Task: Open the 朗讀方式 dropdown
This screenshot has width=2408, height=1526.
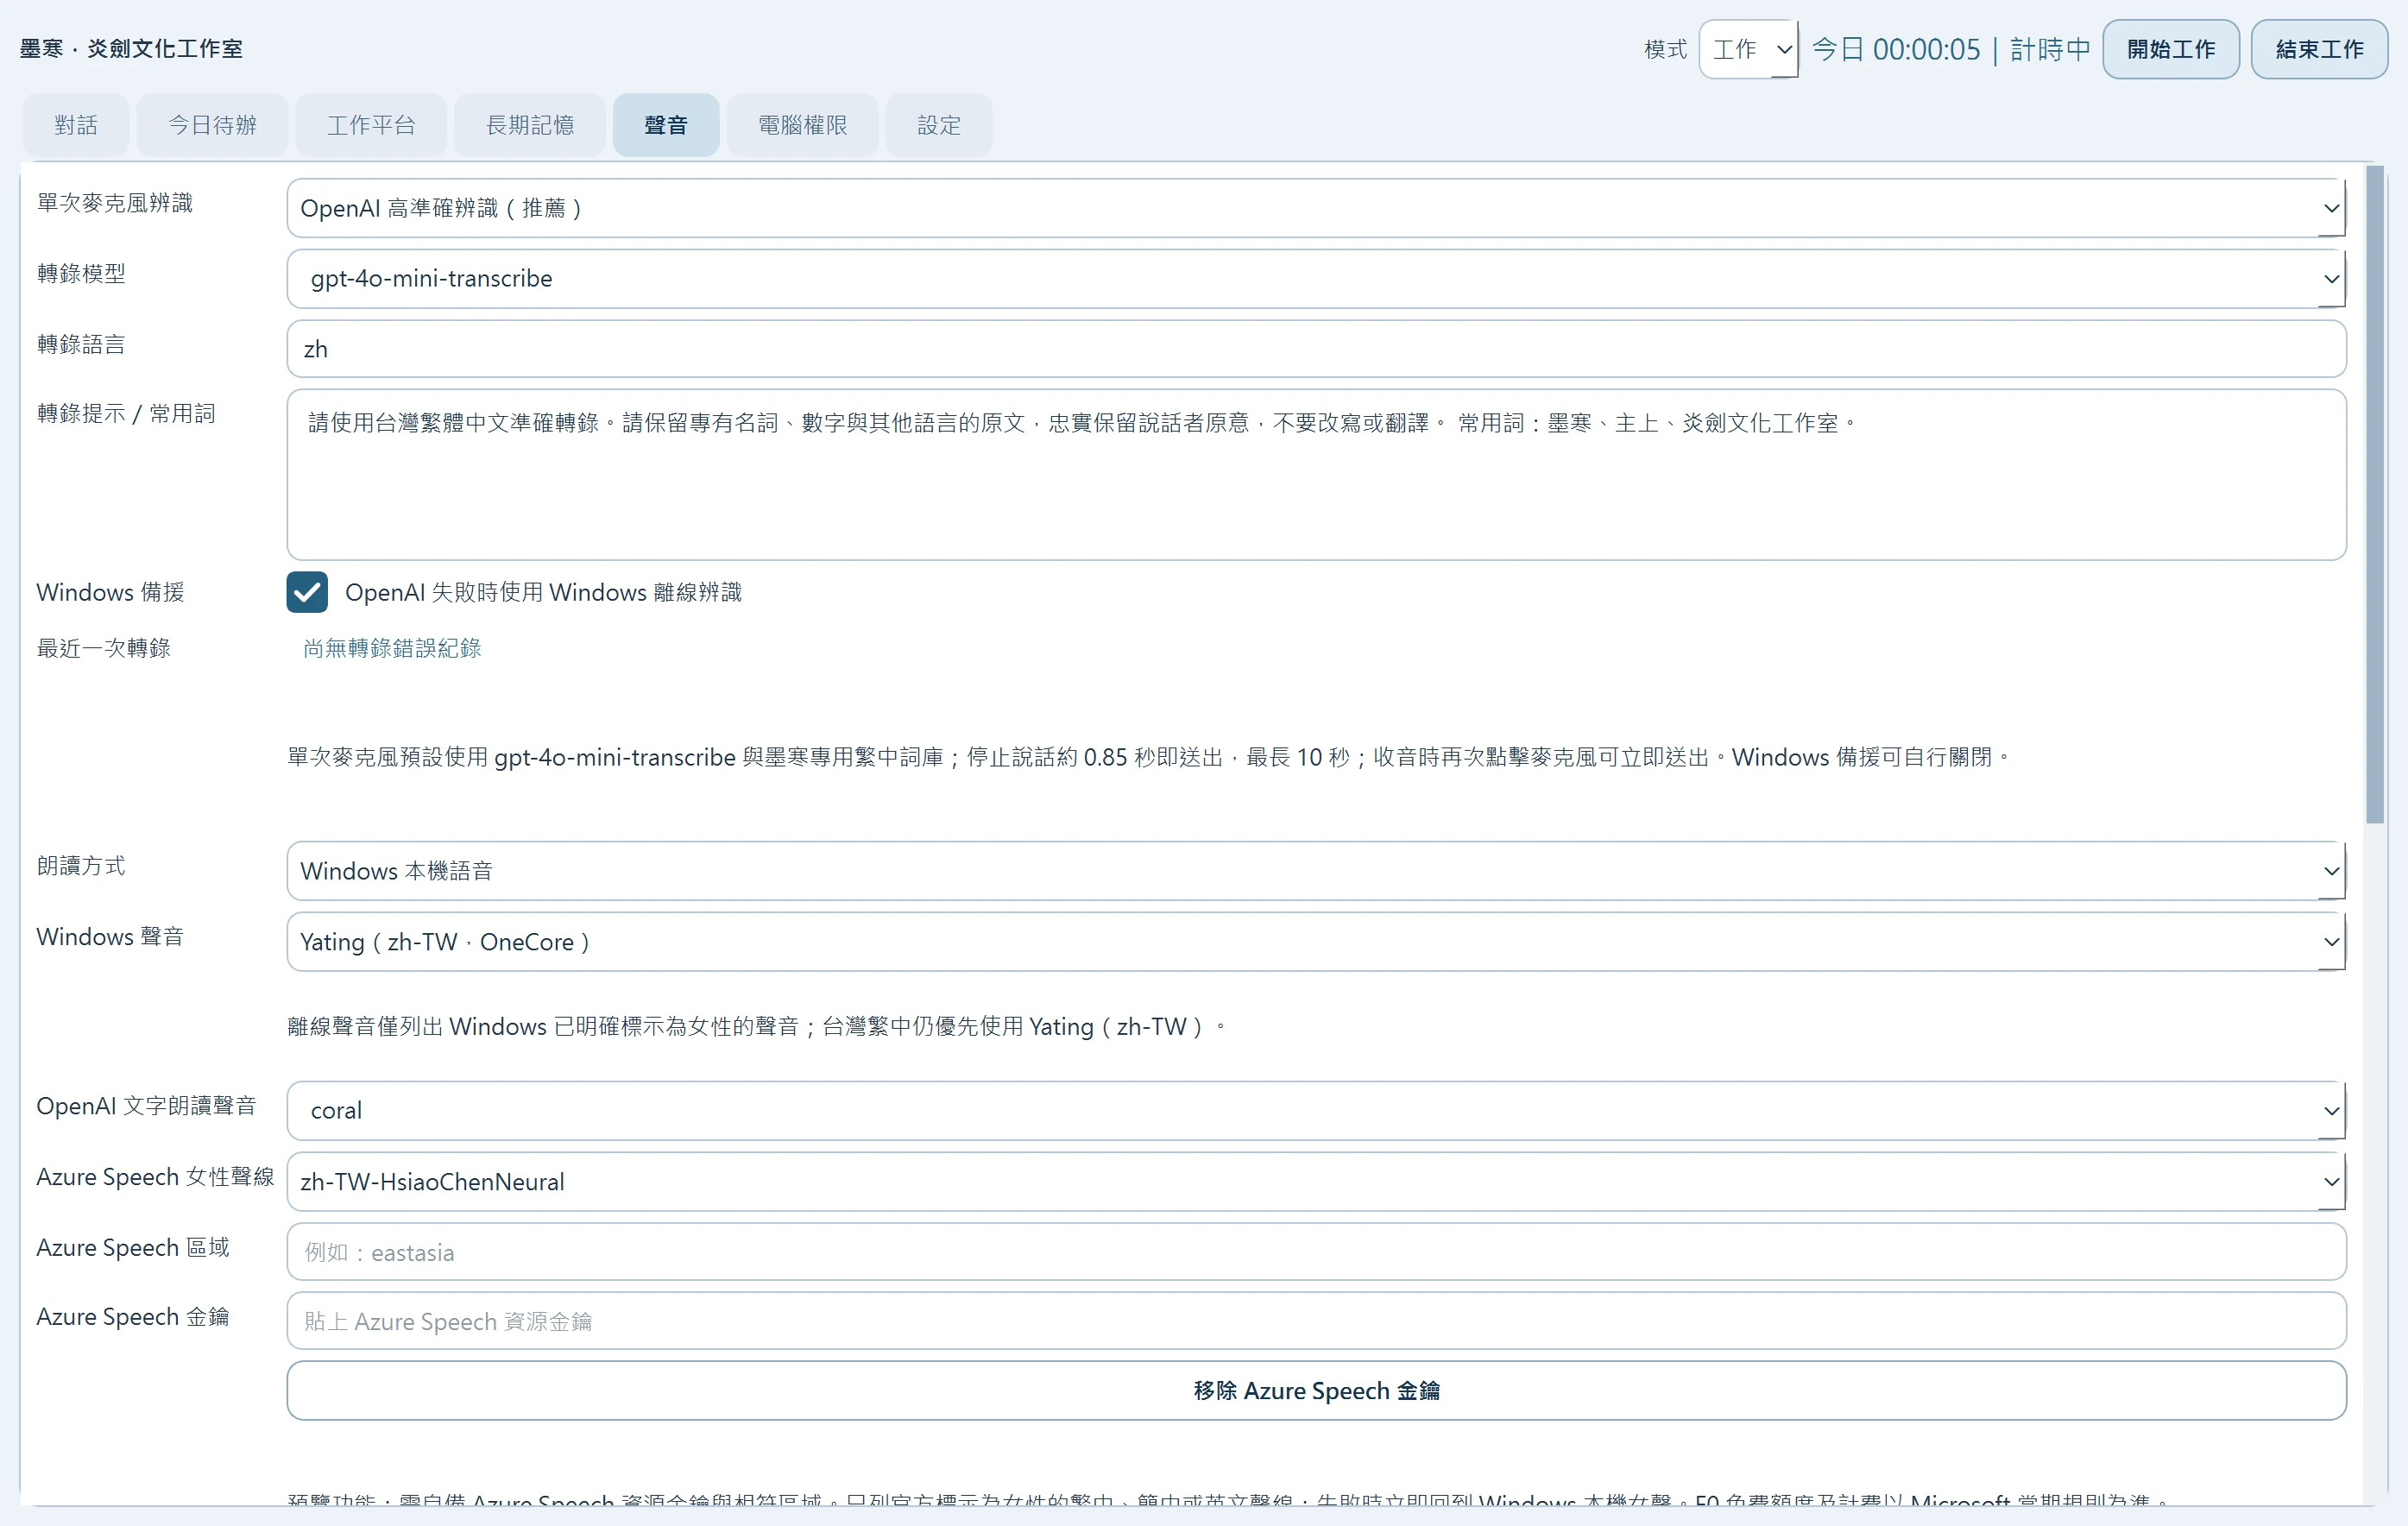Action: [1316, 870]
